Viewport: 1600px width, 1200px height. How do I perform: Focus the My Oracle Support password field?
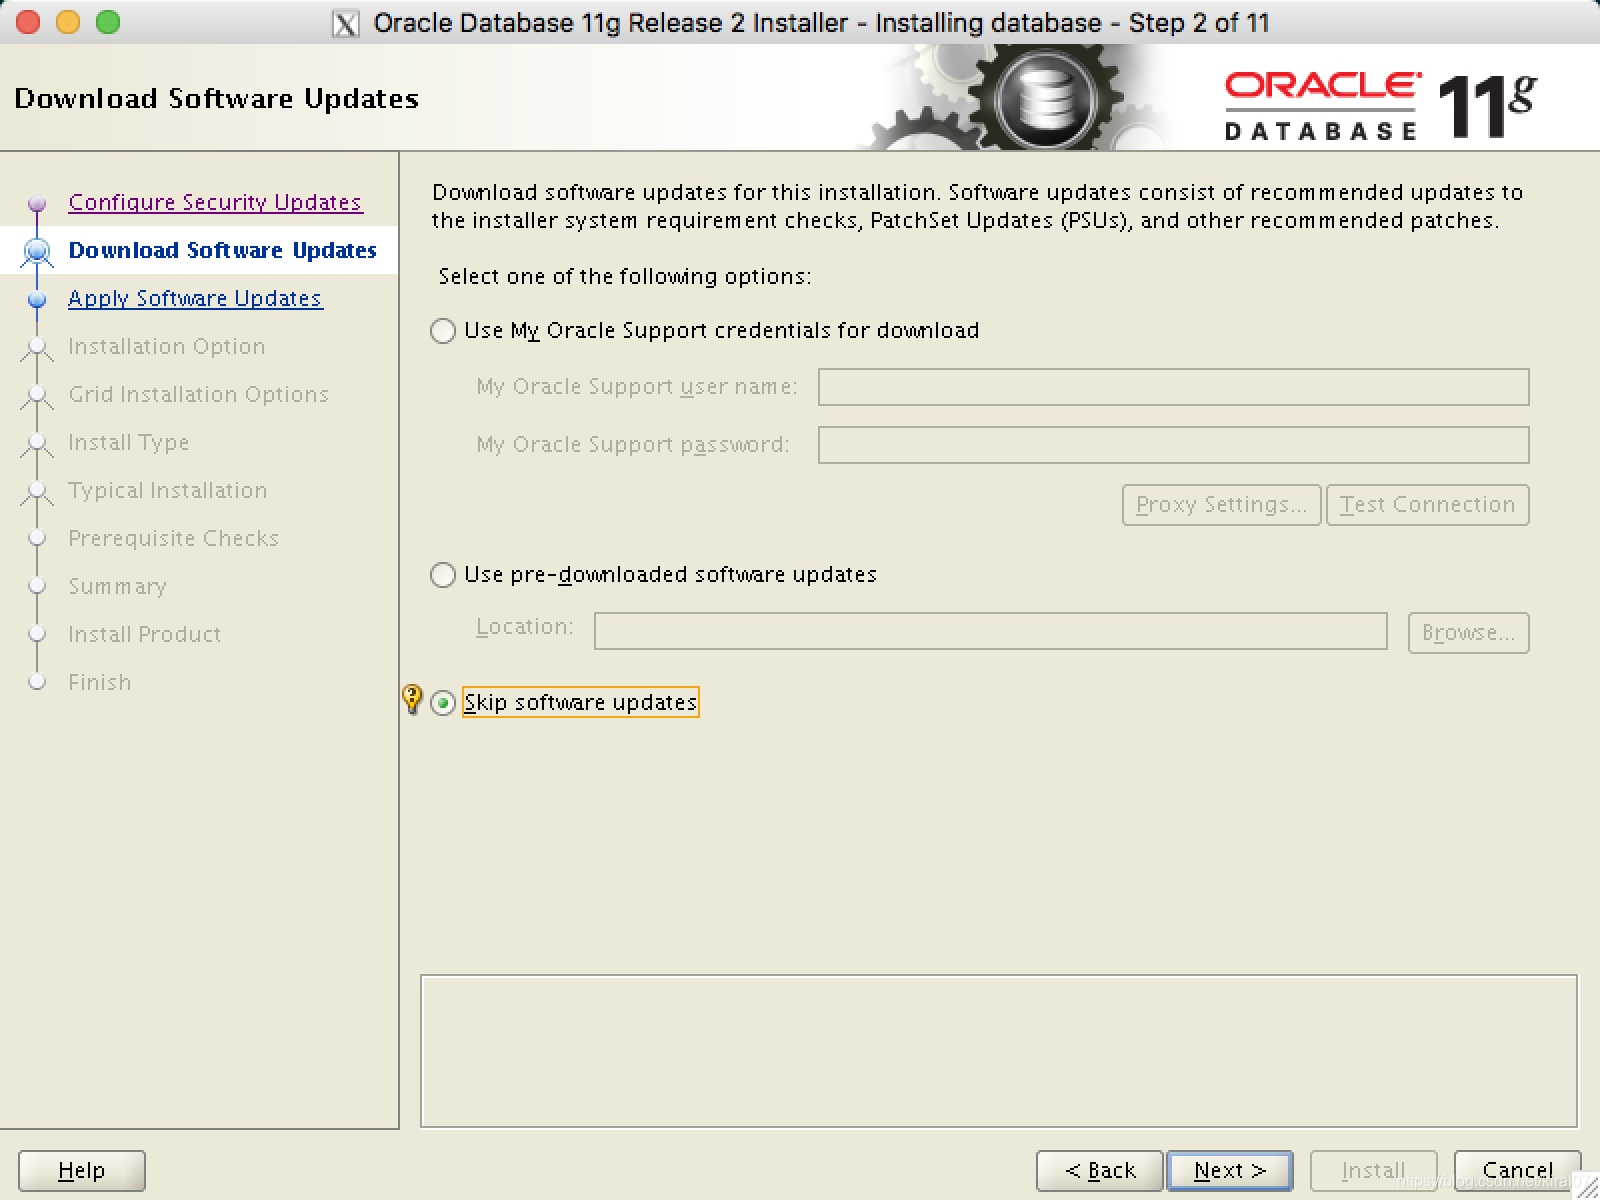1173,445
